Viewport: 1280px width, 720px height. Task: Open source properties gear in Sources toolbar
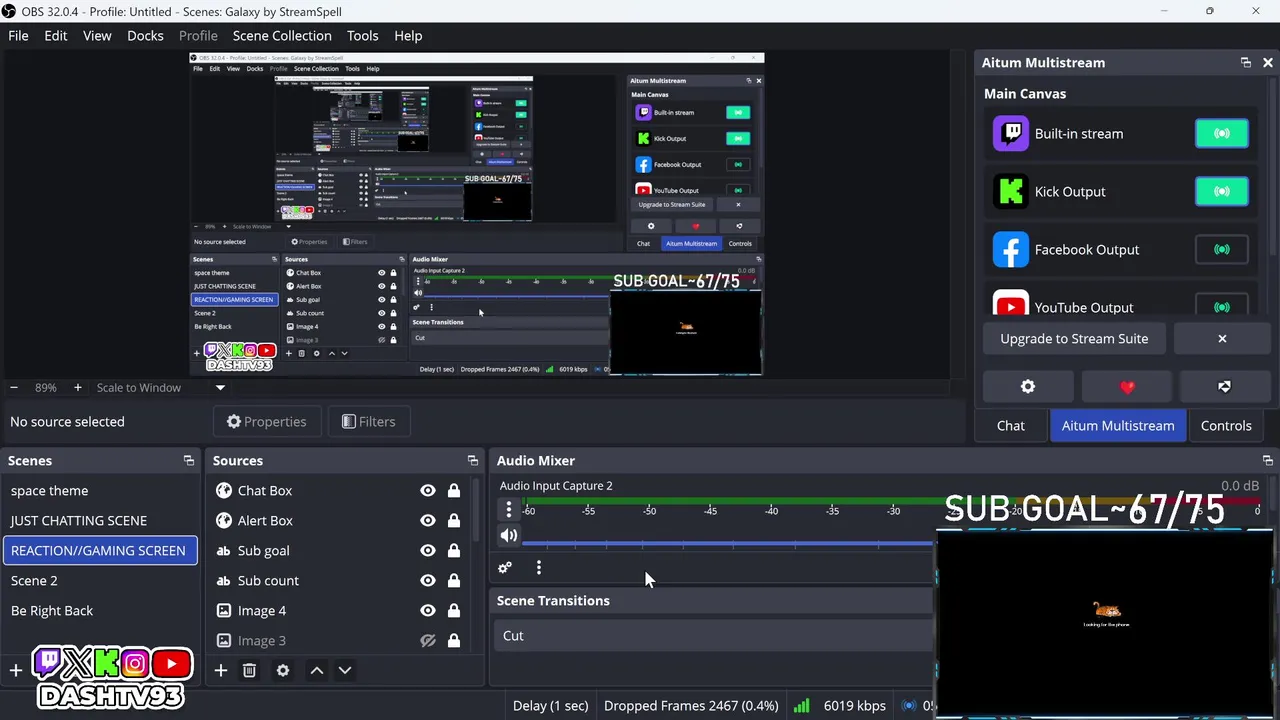[283, 670]
